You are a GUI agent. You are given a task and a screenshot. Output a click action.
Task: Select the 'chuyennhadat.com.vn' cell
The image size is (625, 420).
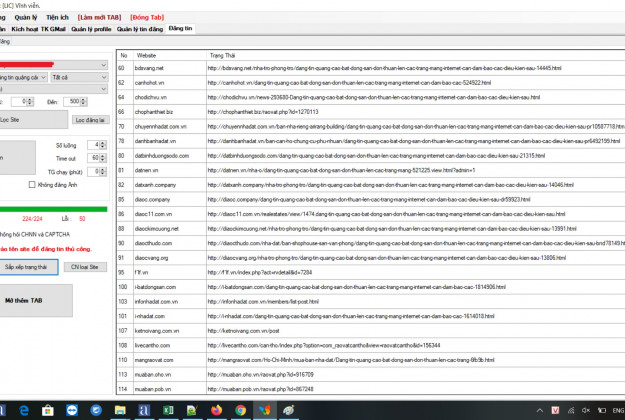(x=170, y=126)
